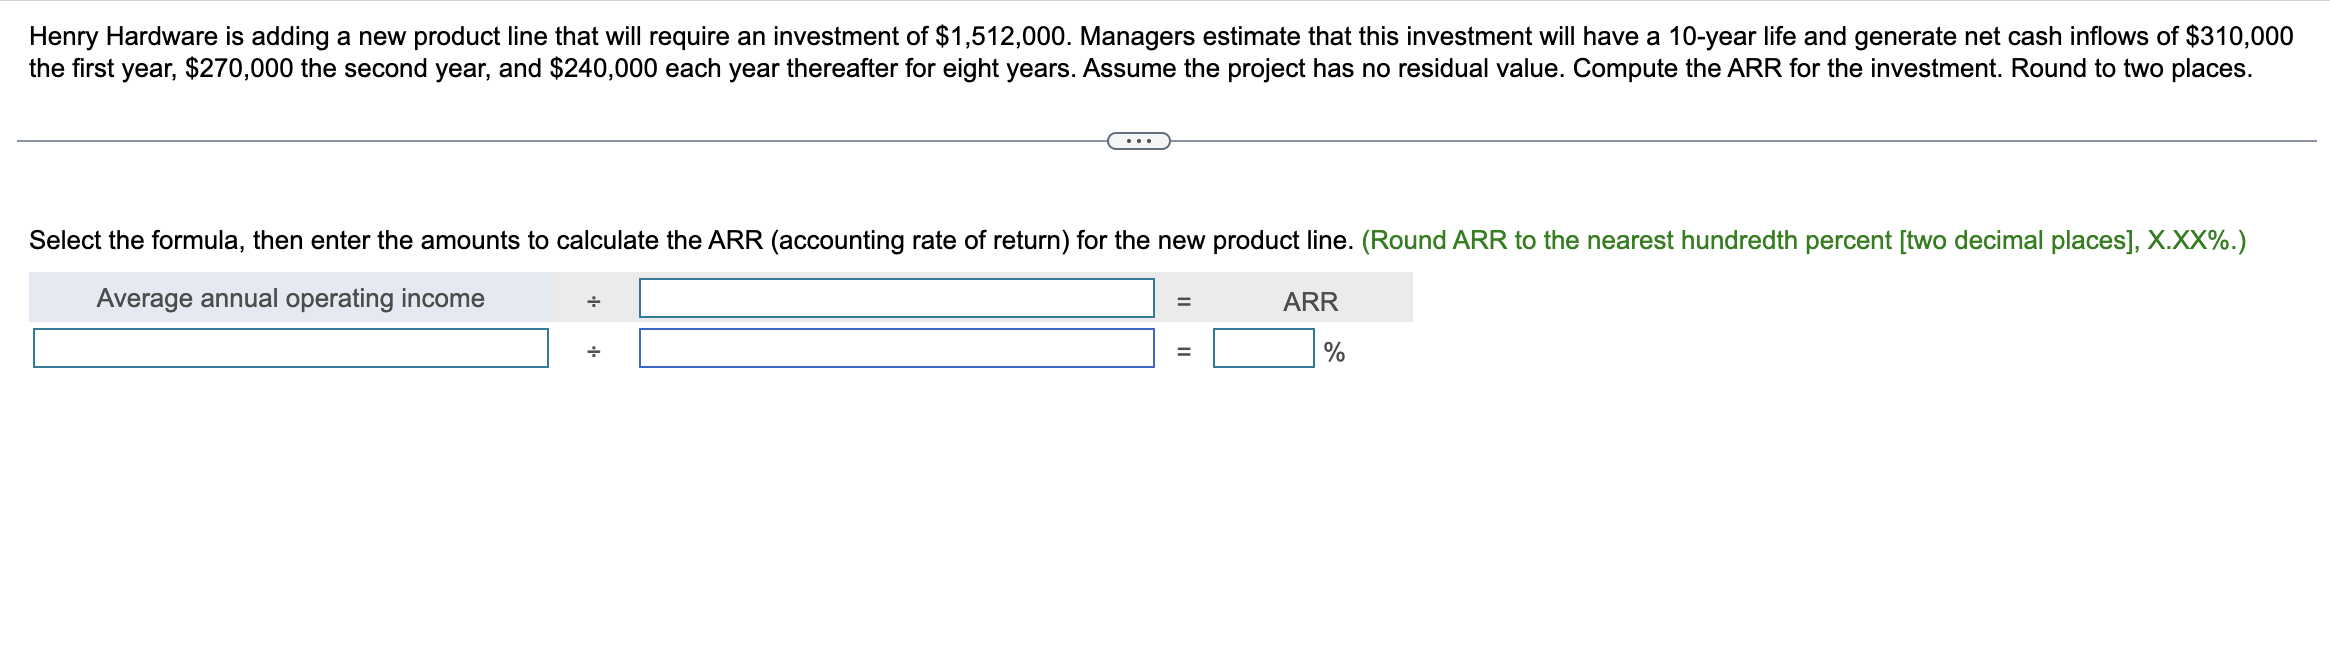Viewport: 2330px width, 667px height.
Task: Click the division sign in amounts row
Action: tap(594, 351)
